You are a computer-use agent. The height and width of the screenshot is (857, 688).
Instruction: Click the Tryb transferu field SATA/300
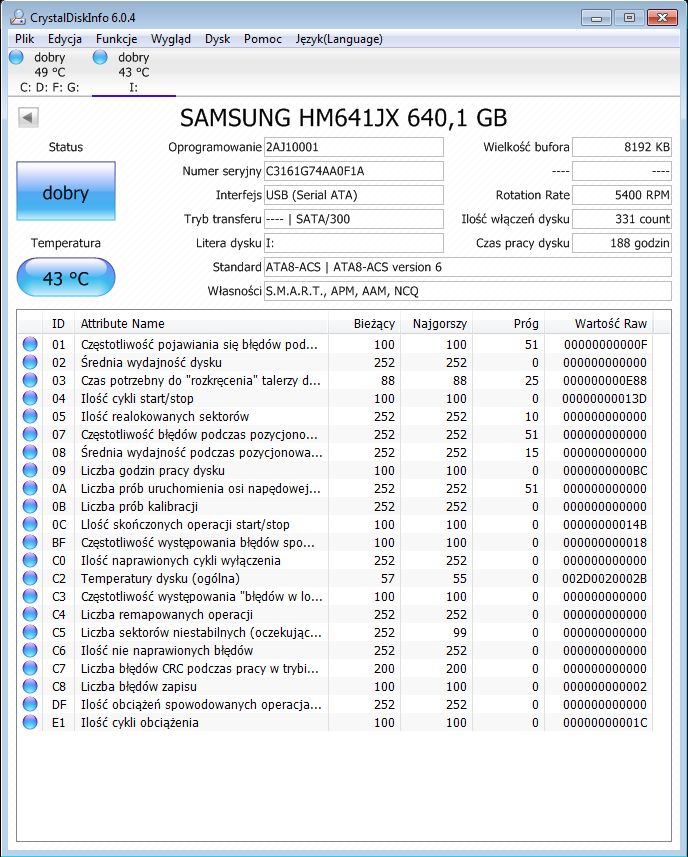click(x=354, y=219)
